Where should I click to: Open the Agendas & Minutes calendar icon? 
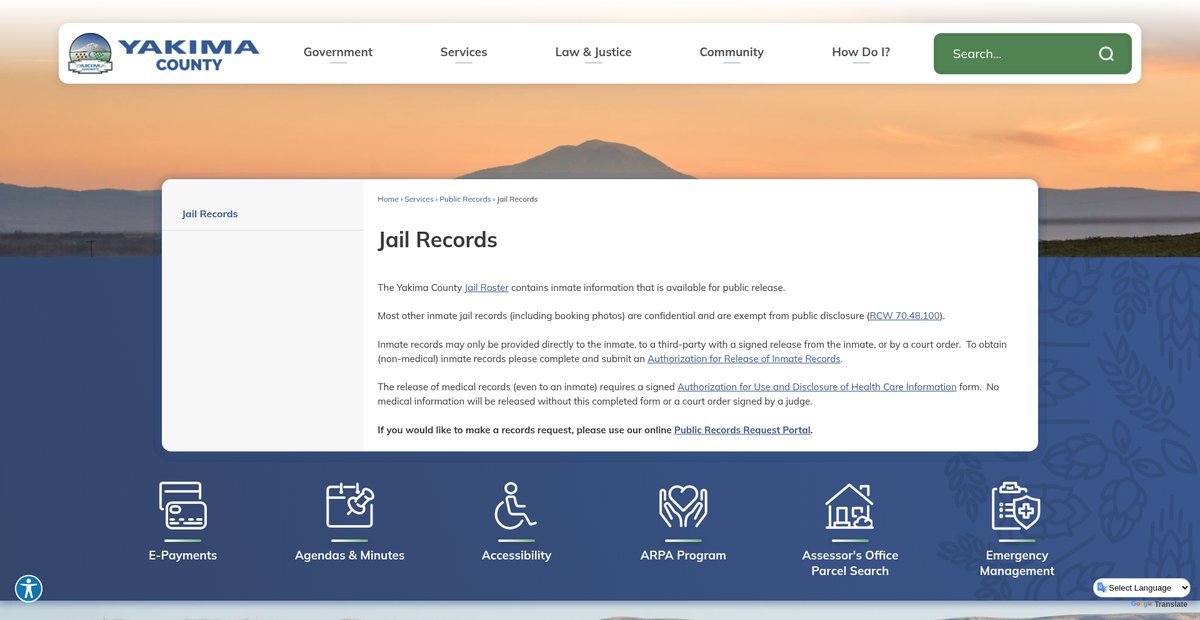[350, 505]
